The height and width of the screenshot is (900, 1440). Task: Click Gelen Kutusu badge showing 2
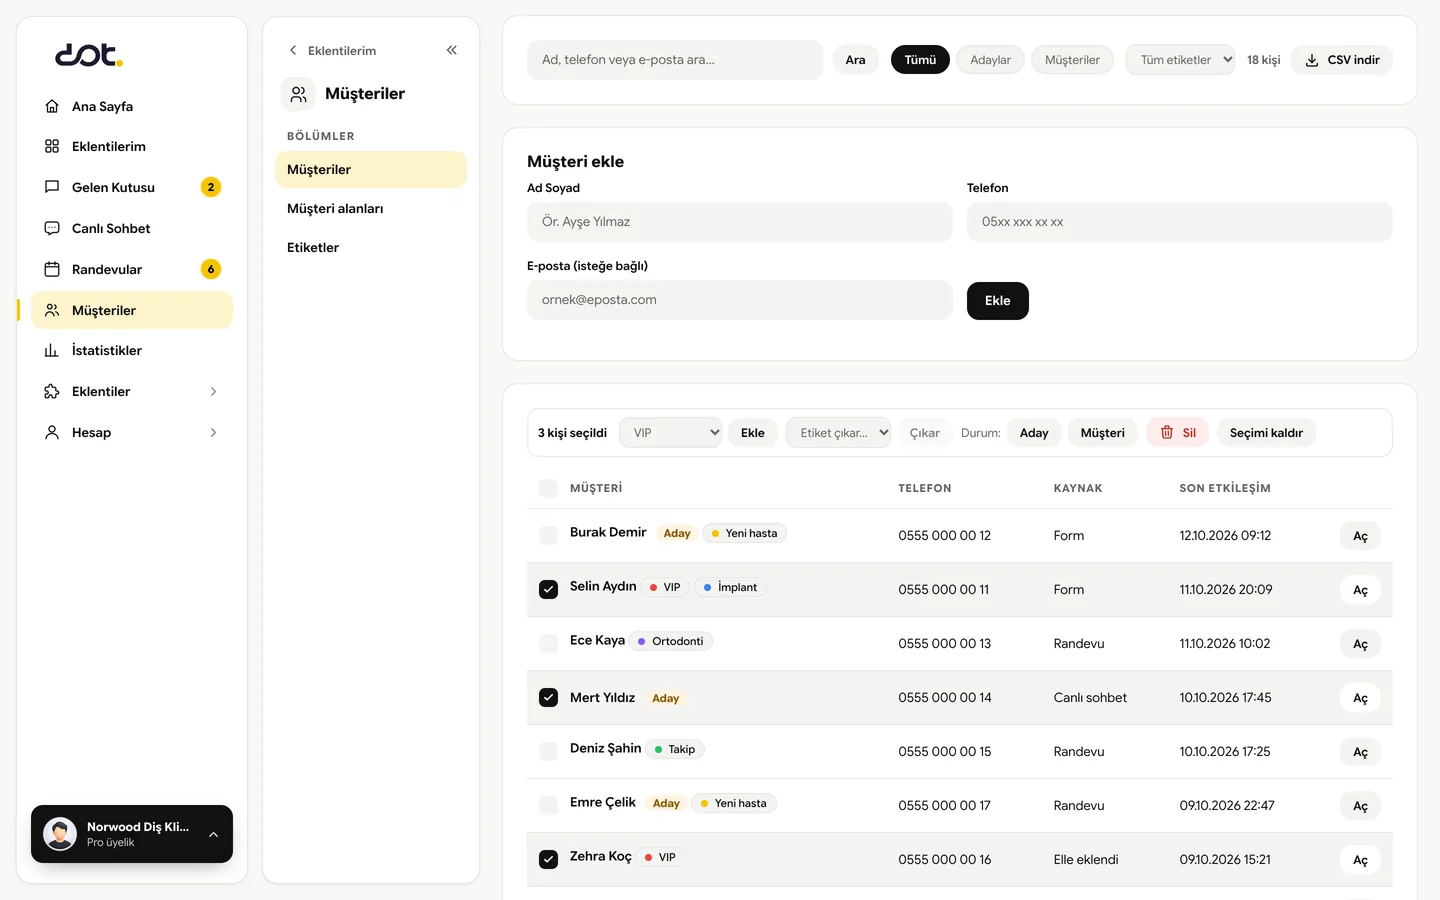point(211,187)
